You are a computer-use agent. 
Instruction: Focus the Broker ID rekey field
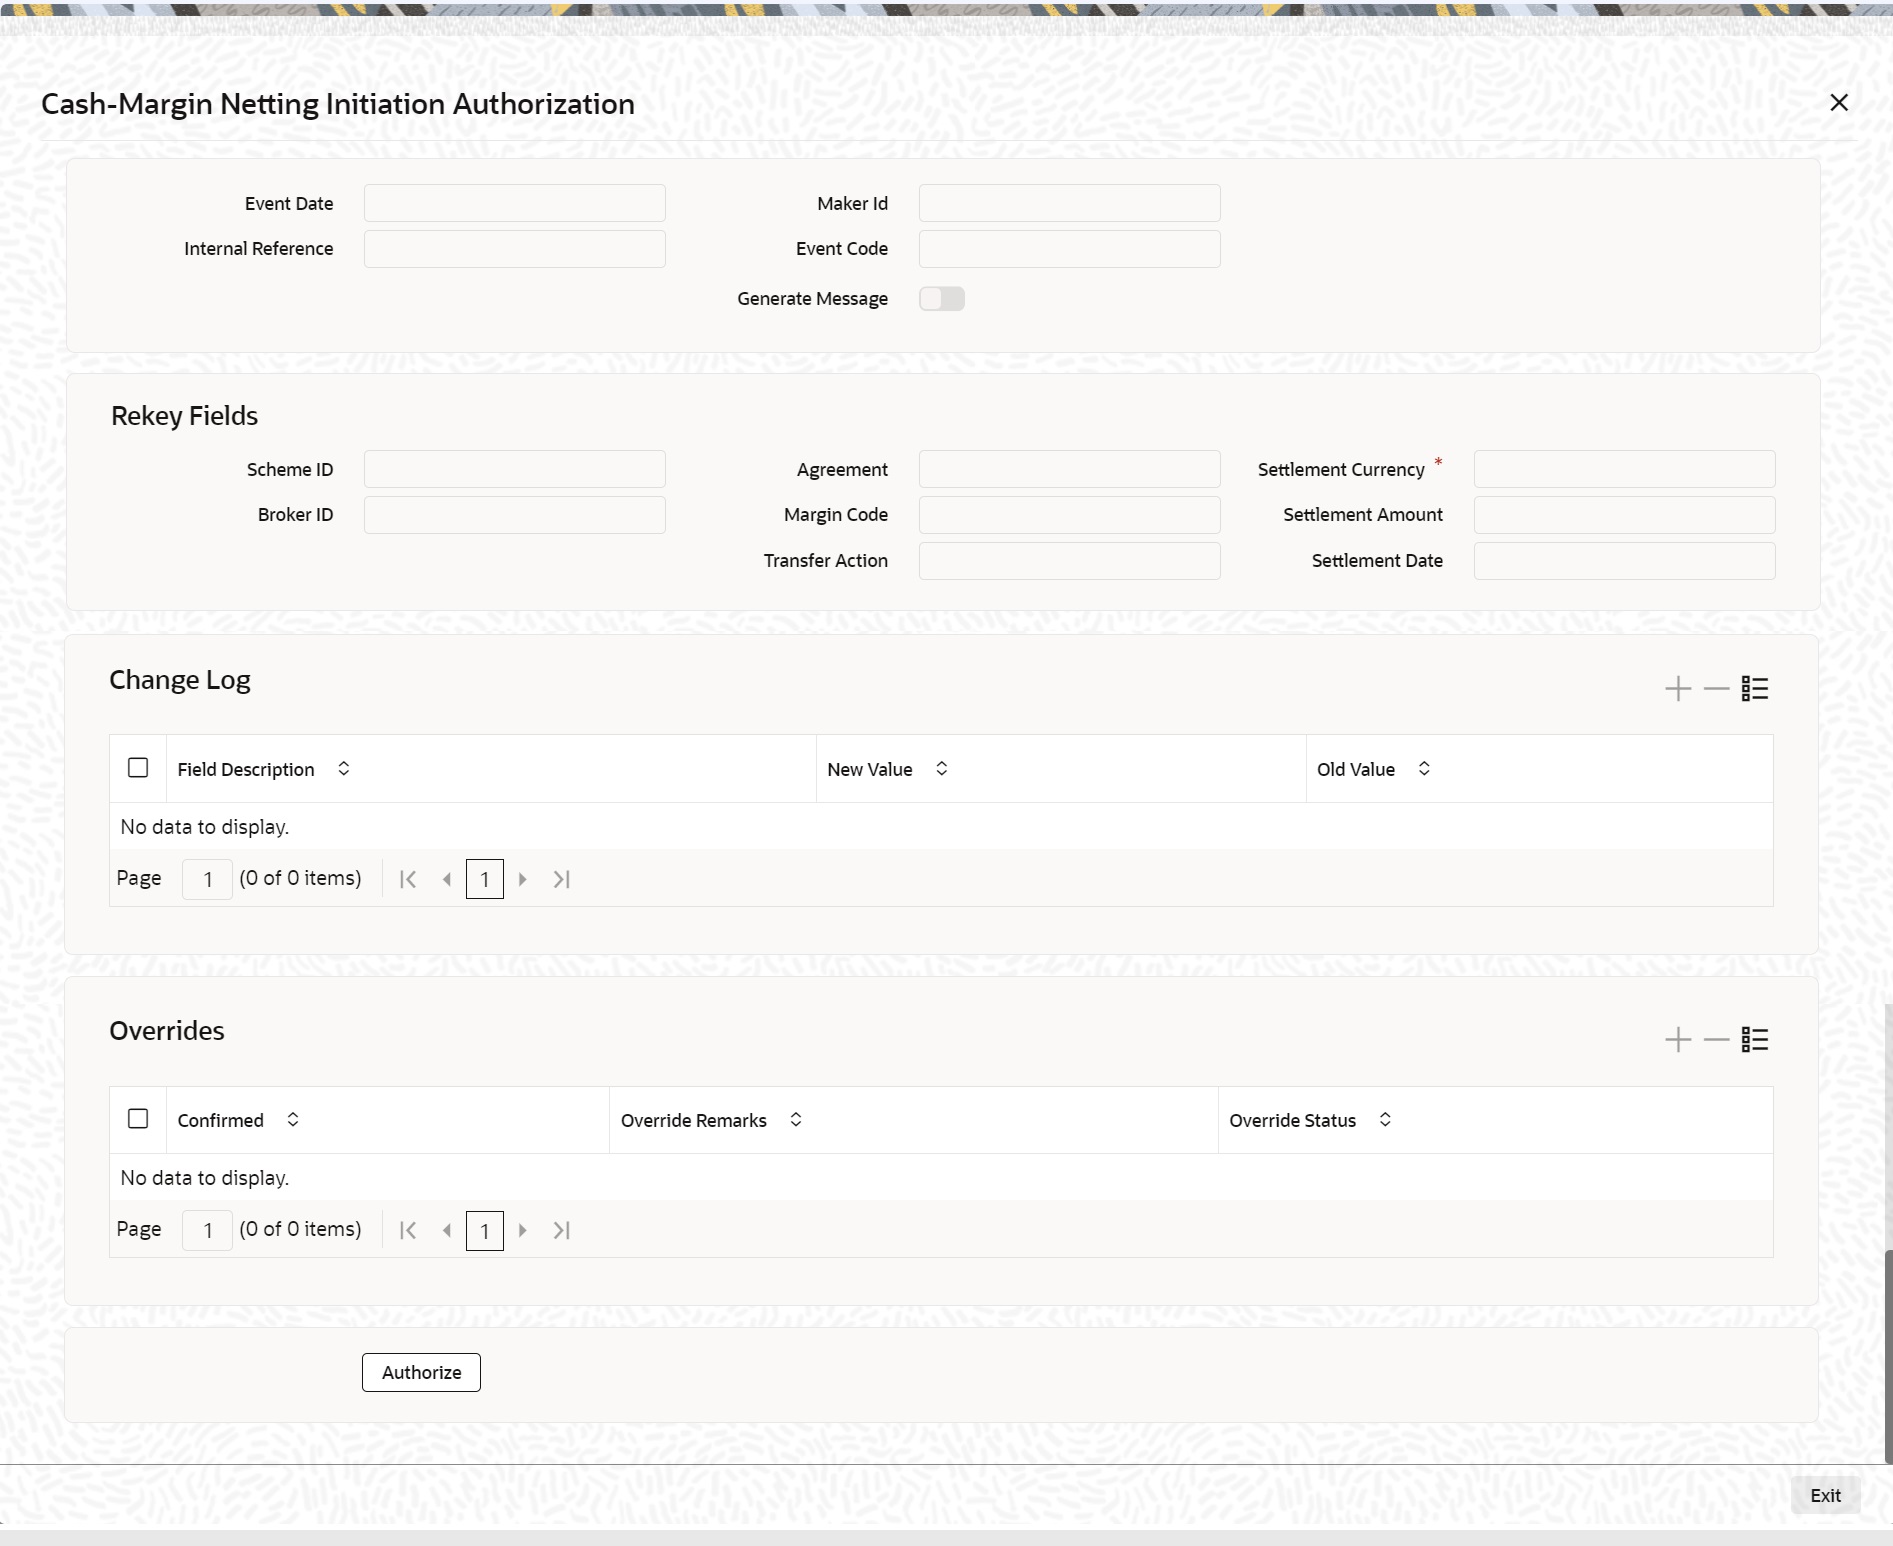[515, 515]
